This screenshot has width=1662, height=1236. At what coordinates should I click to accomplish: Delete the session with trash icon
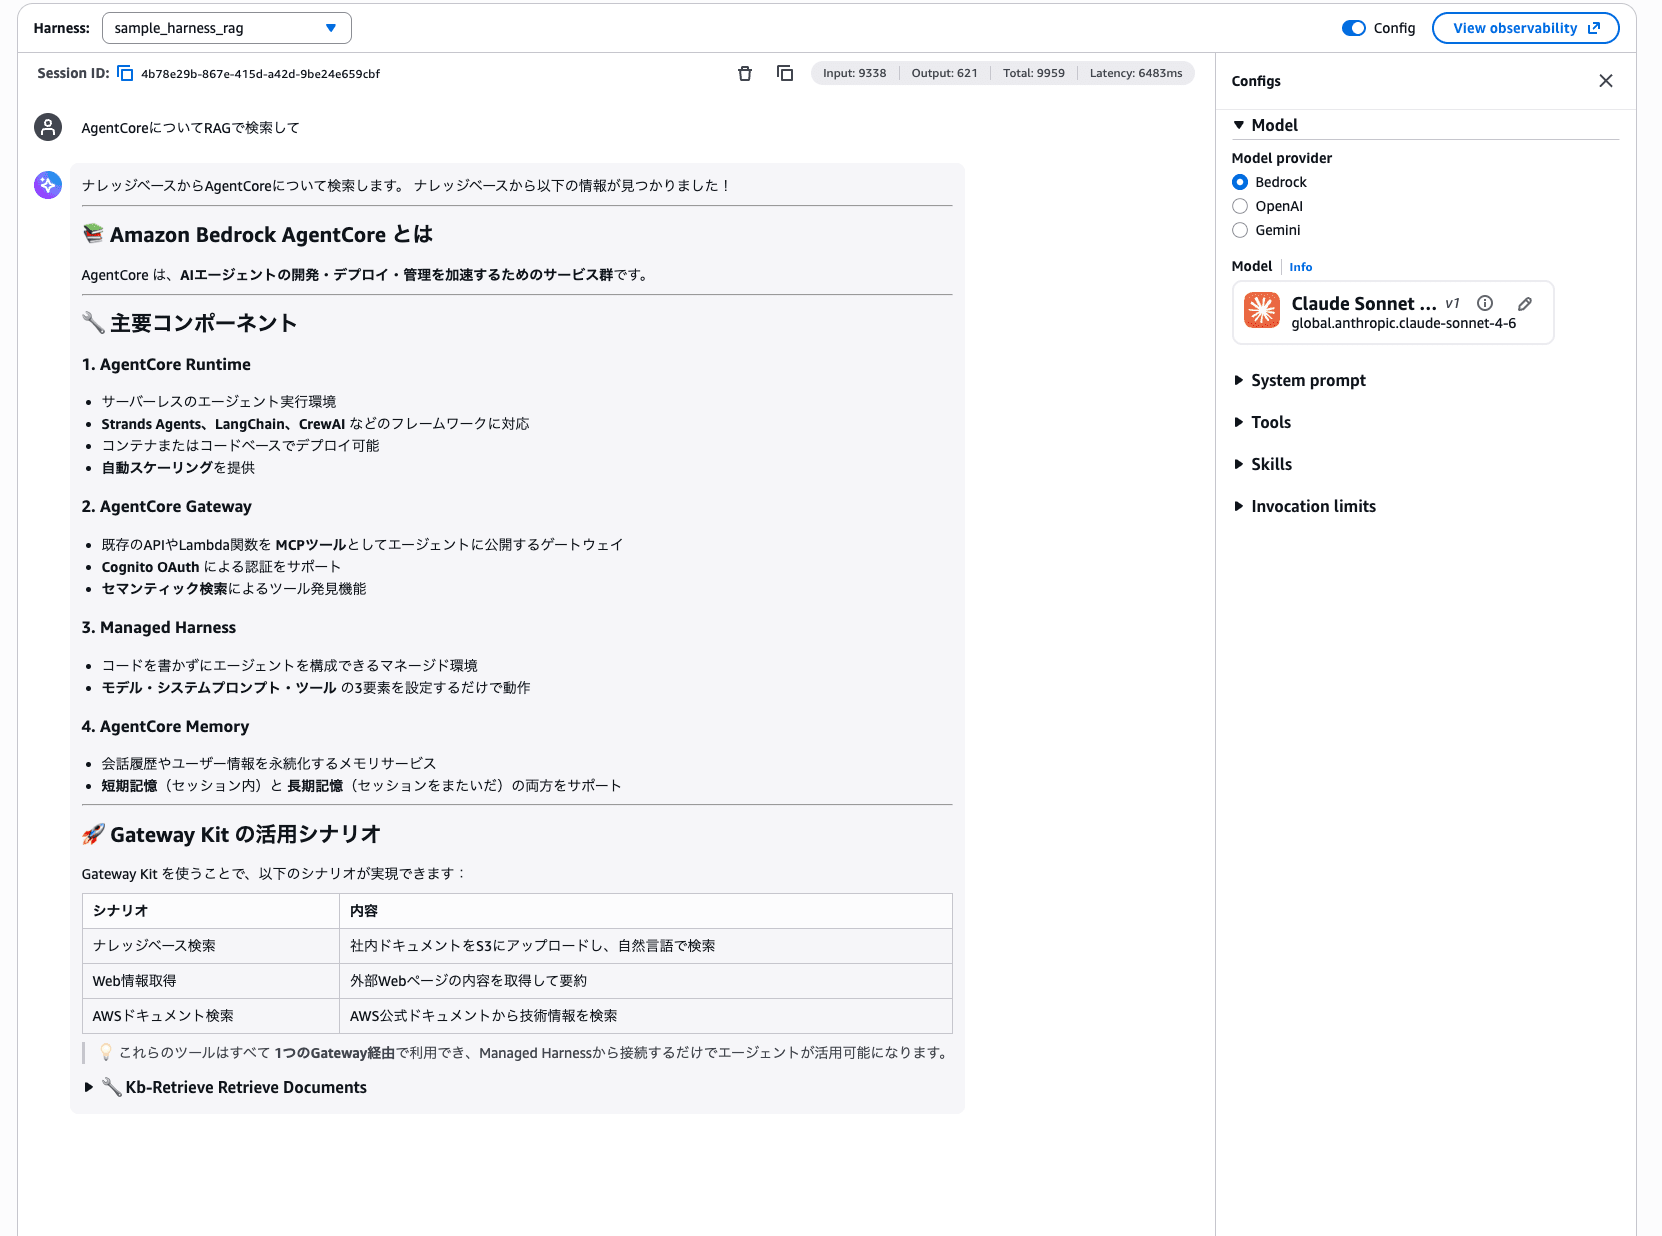pos(745,73)
